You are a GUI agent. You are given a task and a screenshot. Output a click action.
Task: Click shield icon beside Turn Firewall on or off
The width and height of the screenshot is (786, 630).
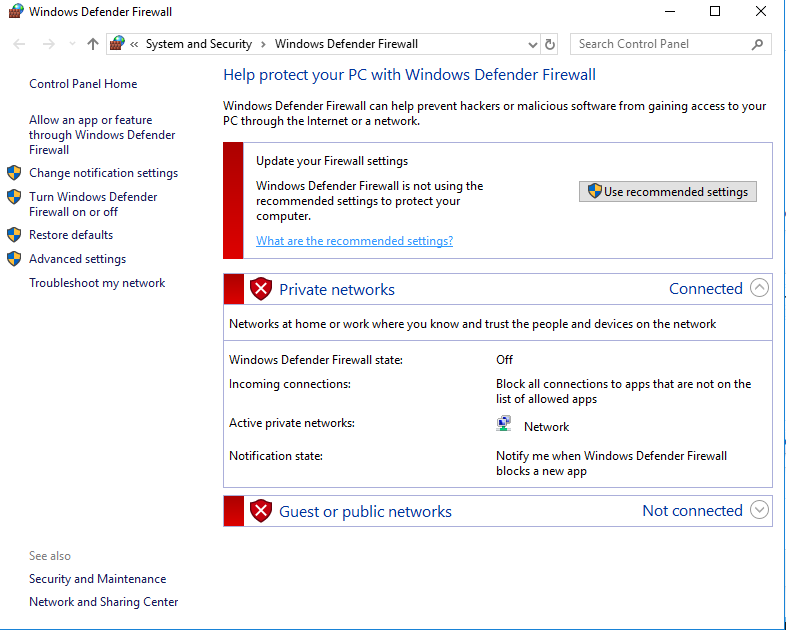[14, 196]
